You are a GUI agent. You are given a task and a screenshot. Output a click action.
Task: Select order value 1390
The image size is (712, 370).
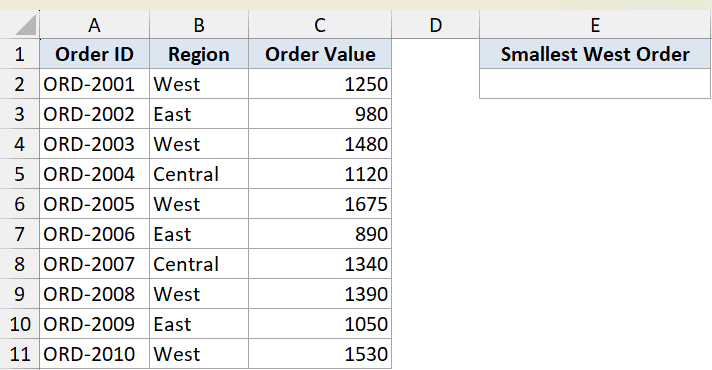point(320,294)
